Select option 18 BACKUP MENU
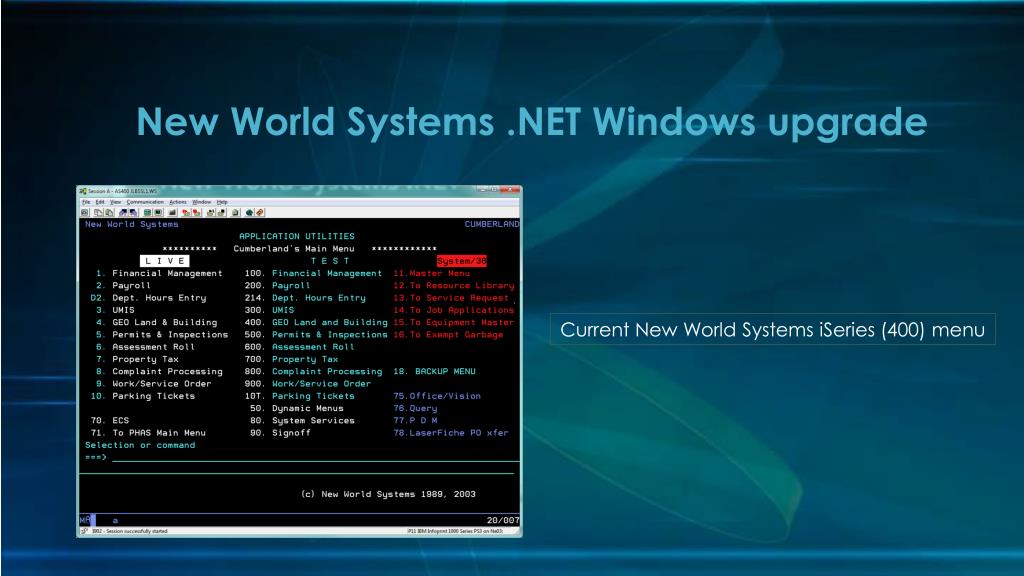 pos(434,372)
